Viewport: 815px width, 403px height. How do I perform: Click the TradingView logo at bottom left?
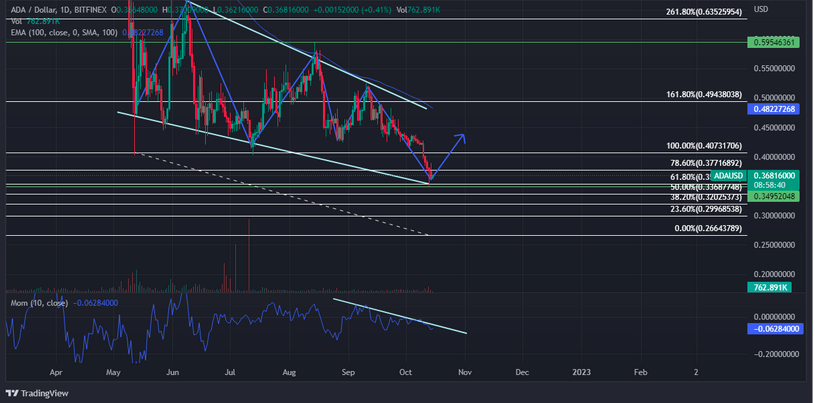tap(38, 392)
